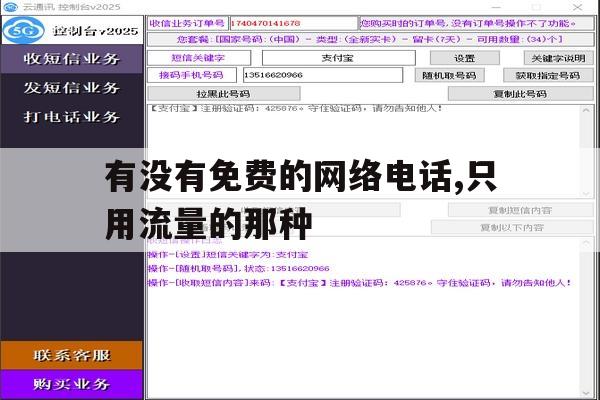Click log line 操作-[设置]短信关键字为:支付宝
Screen dimensions: 600x400
tap(228, 255)
